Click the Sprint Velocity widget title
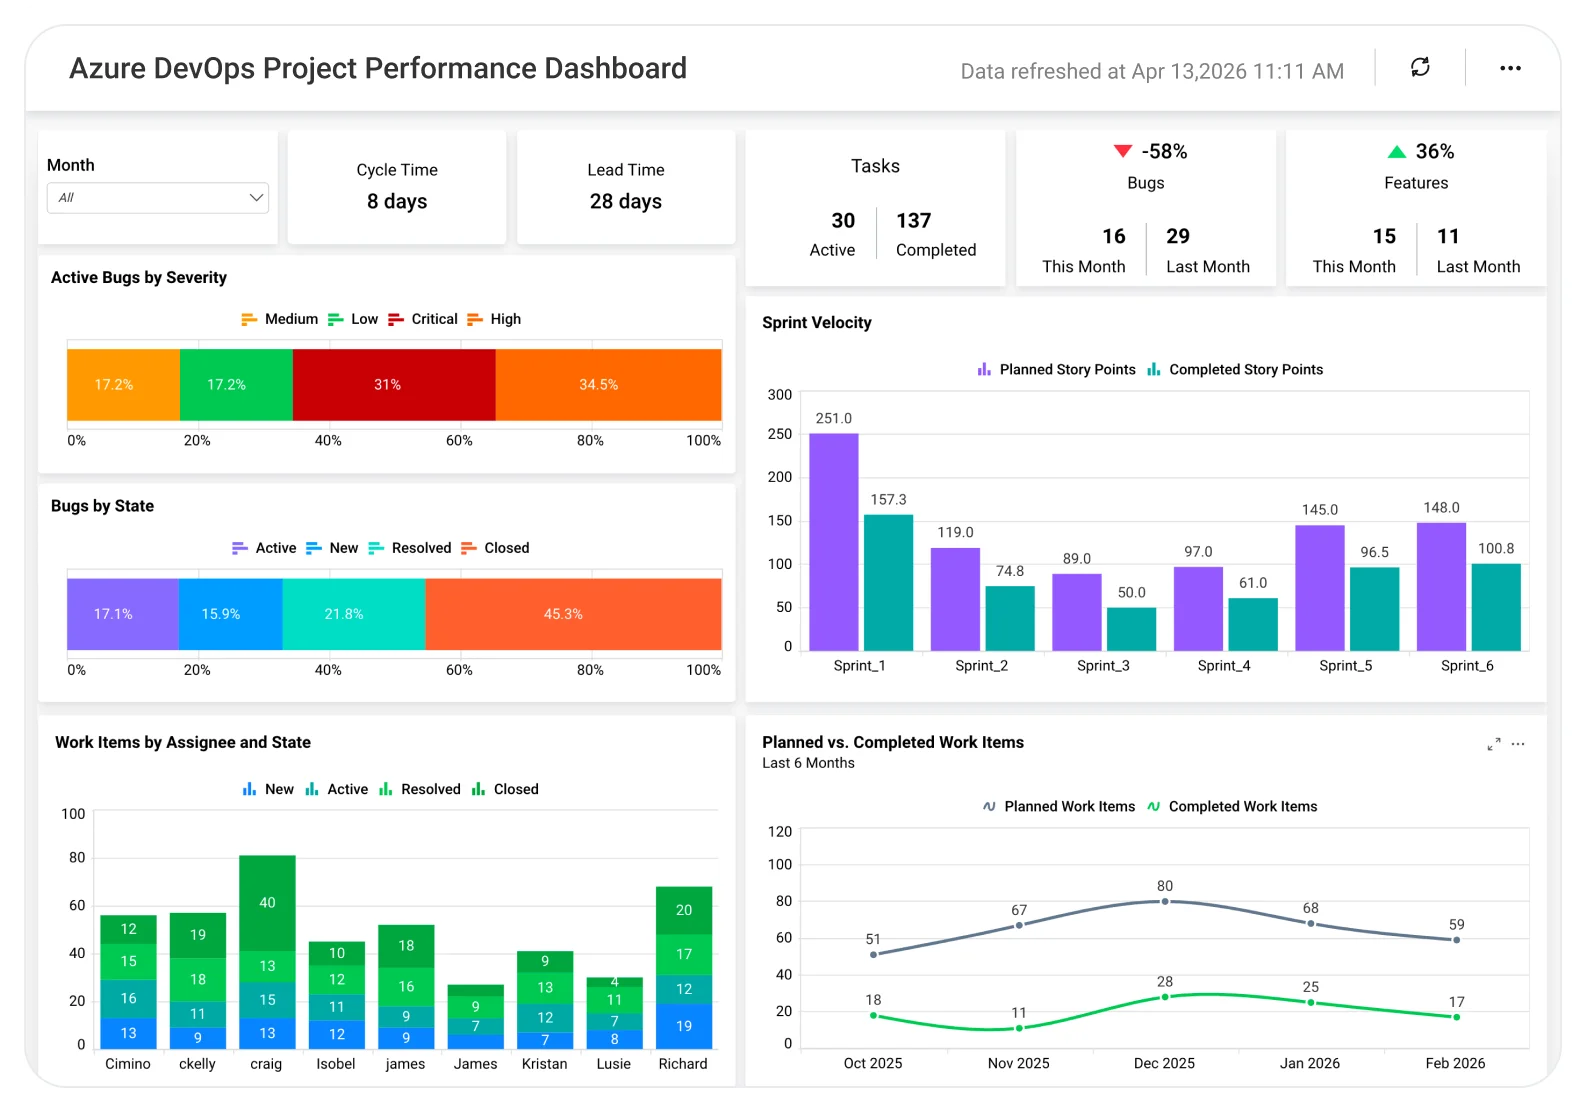Screen dimensions: 1586x1112 click(817, 323)
